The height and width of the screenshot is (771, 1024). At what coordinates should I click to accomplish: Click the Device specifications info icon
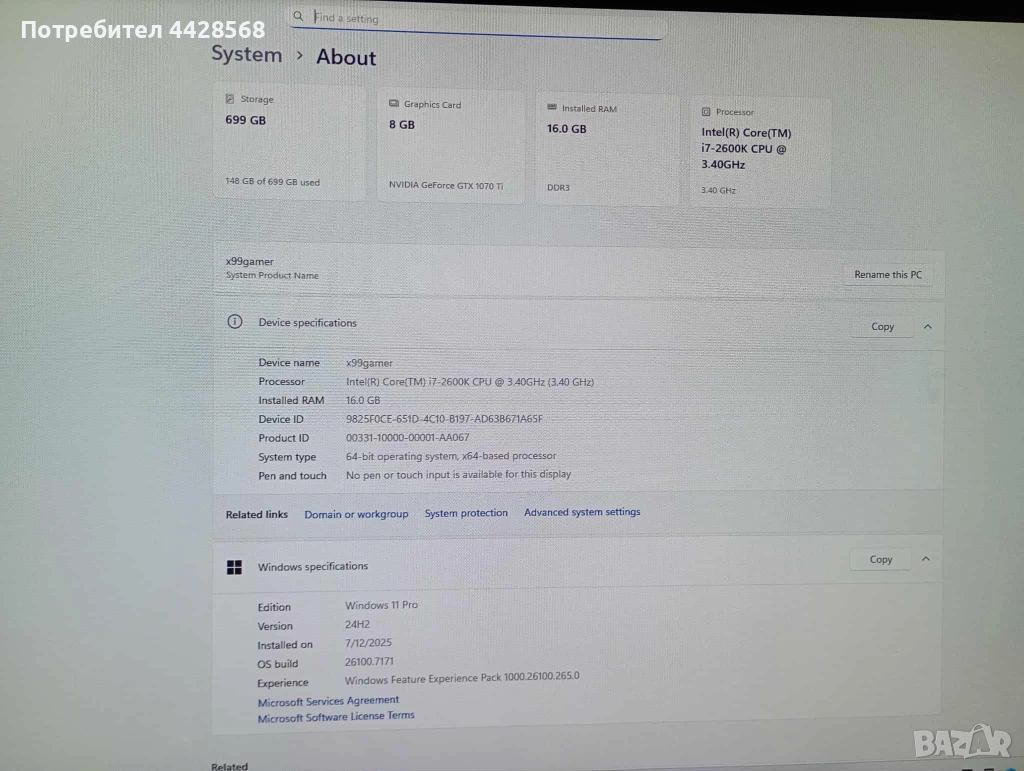pyautogui.click(x=234, y=321)
